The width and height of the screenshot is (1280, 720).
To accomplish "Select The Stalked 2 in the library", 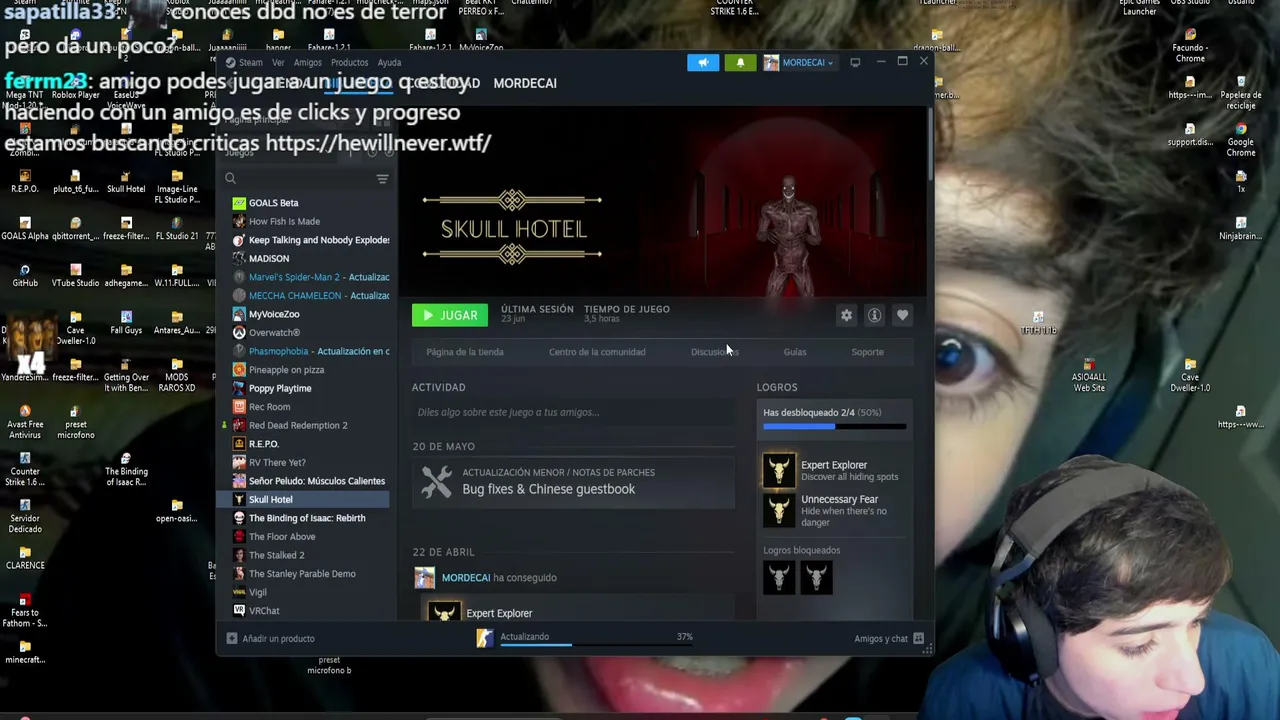I will pyautogui.click(x=310, y=555).
